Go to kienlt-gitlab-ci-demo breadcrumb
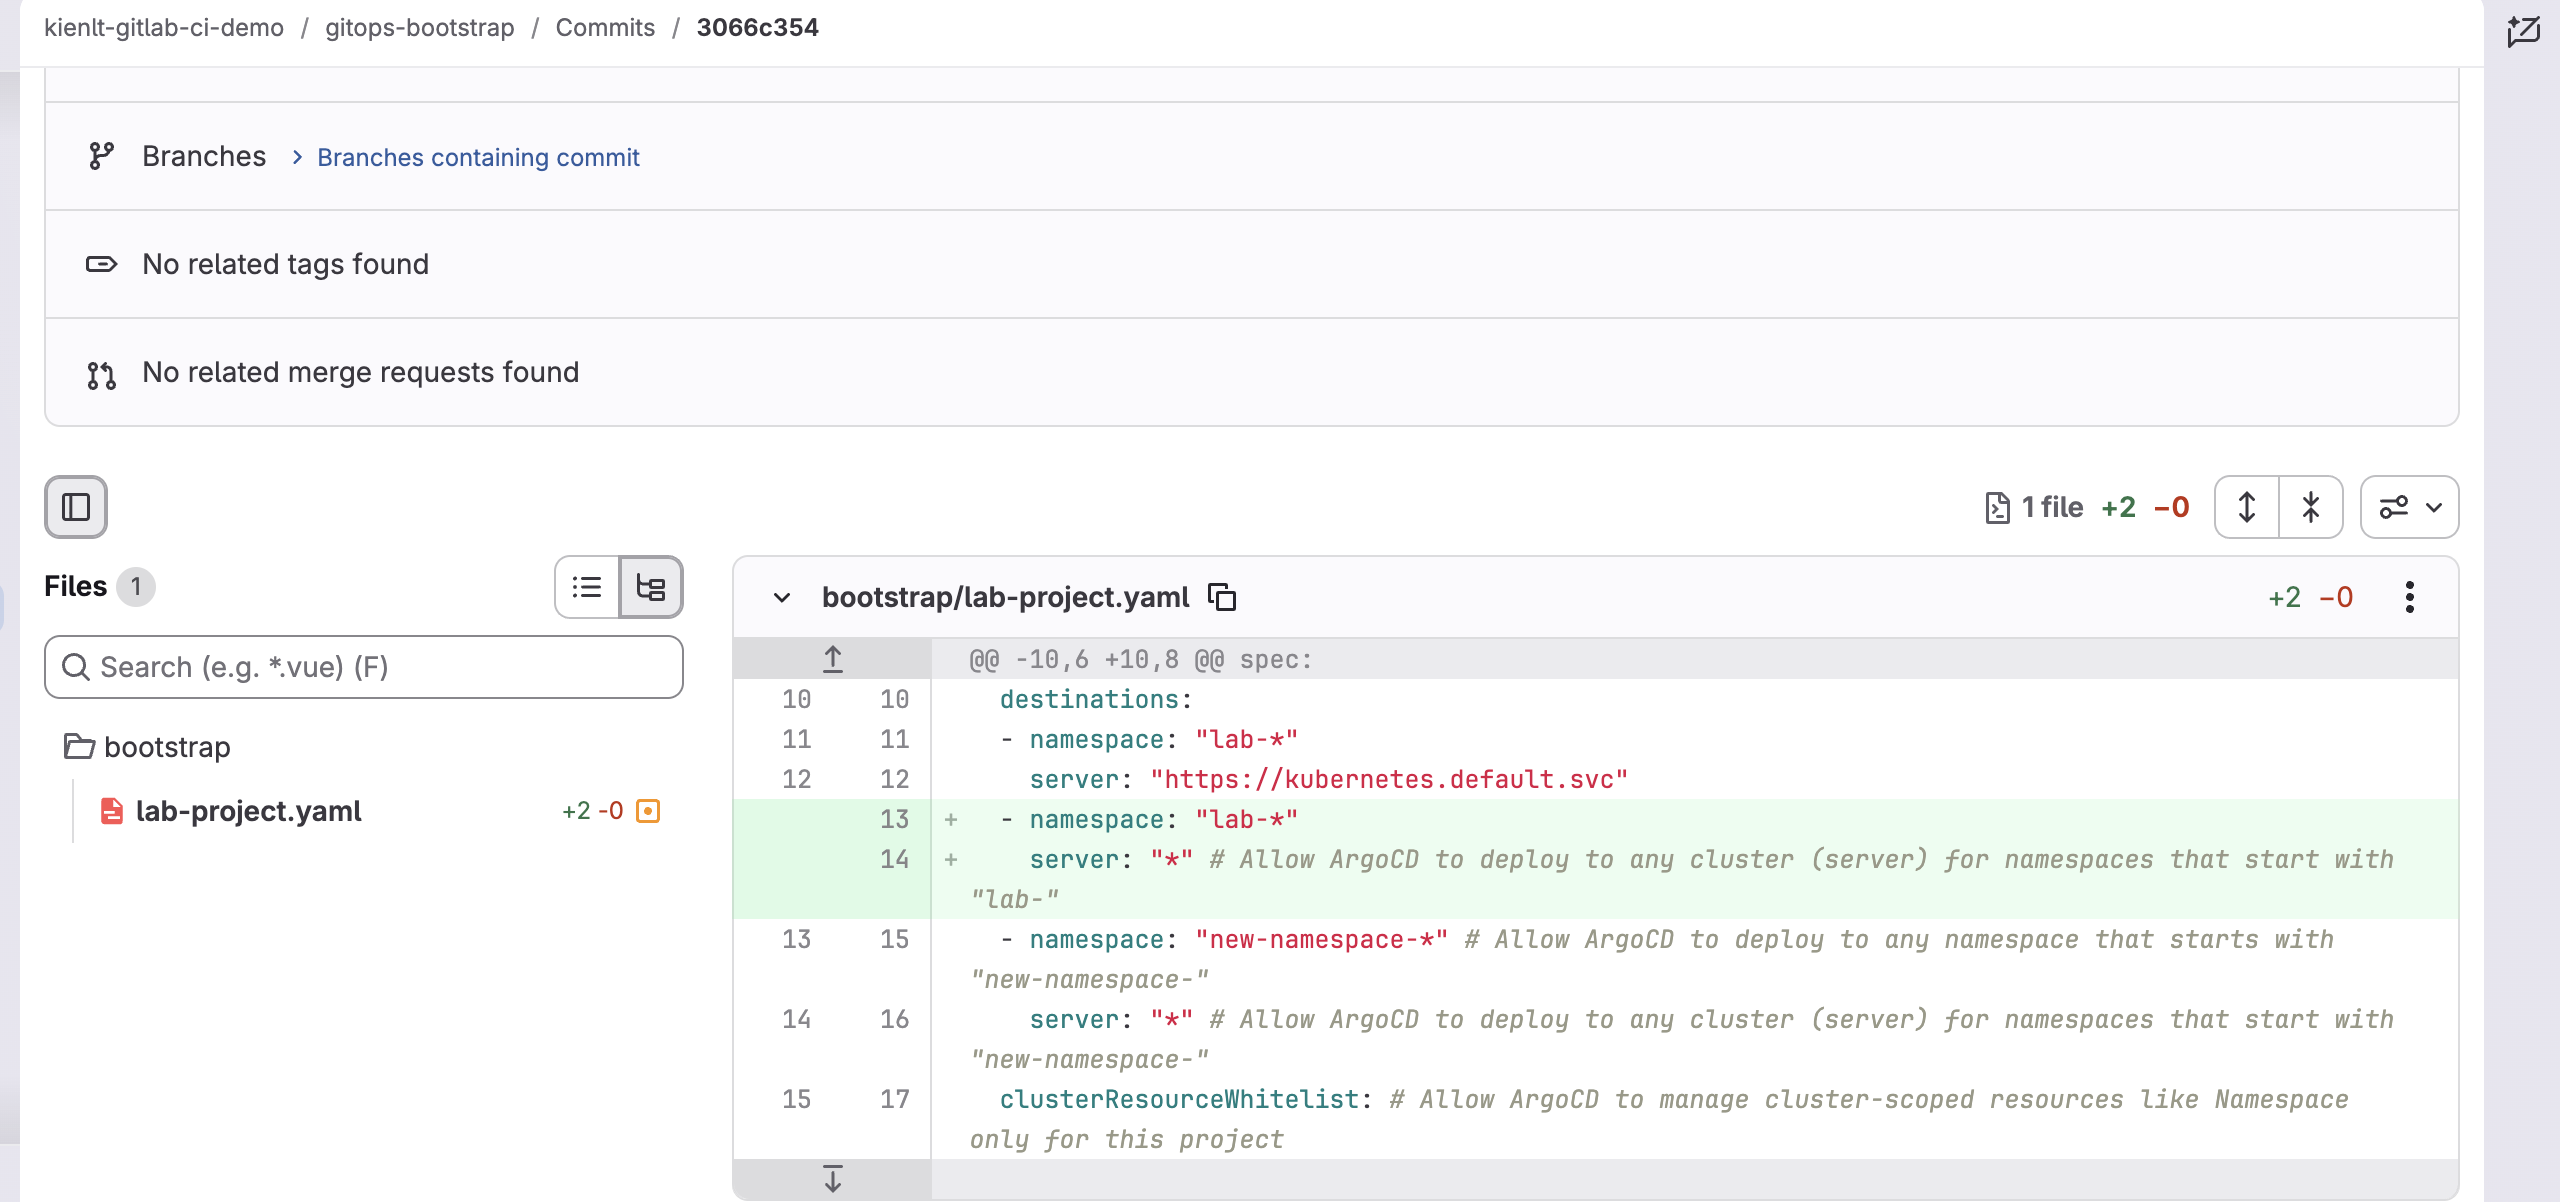 (x=164, y=27)
